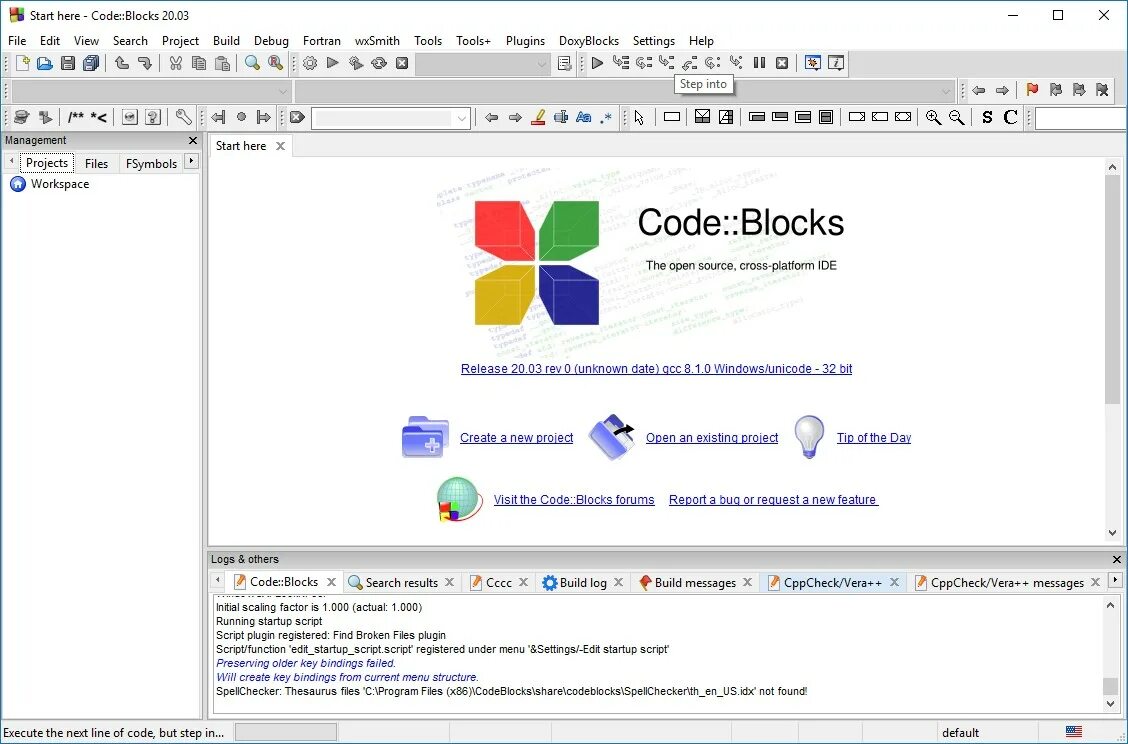Click the Build gear icon

coord(310,63)
